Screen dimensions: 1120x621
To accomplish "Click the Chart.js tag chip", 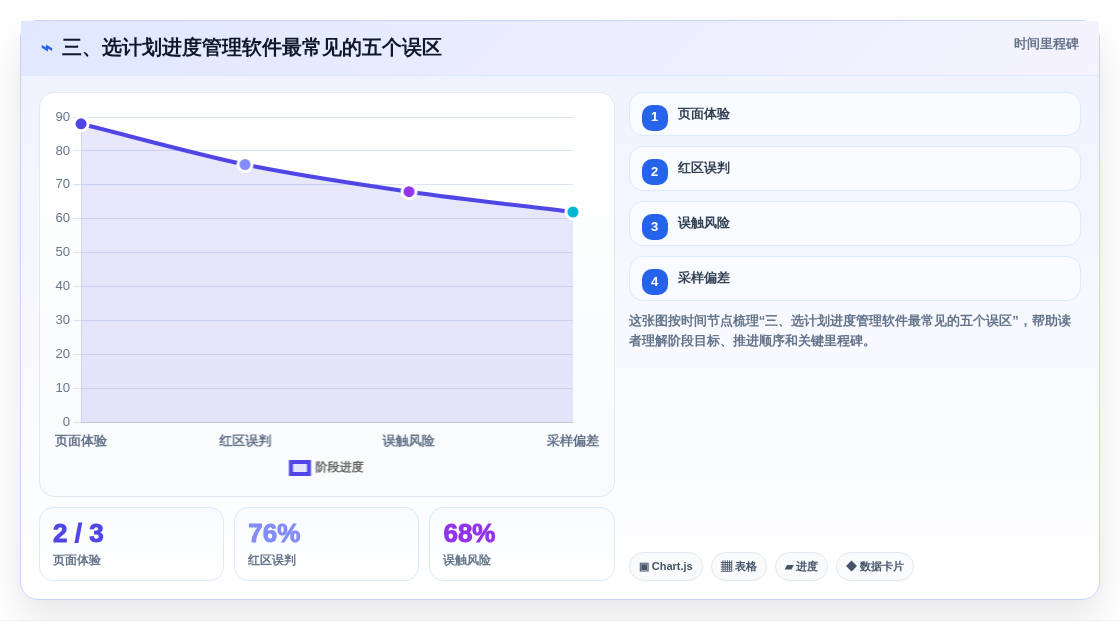I will pos(666,567).
